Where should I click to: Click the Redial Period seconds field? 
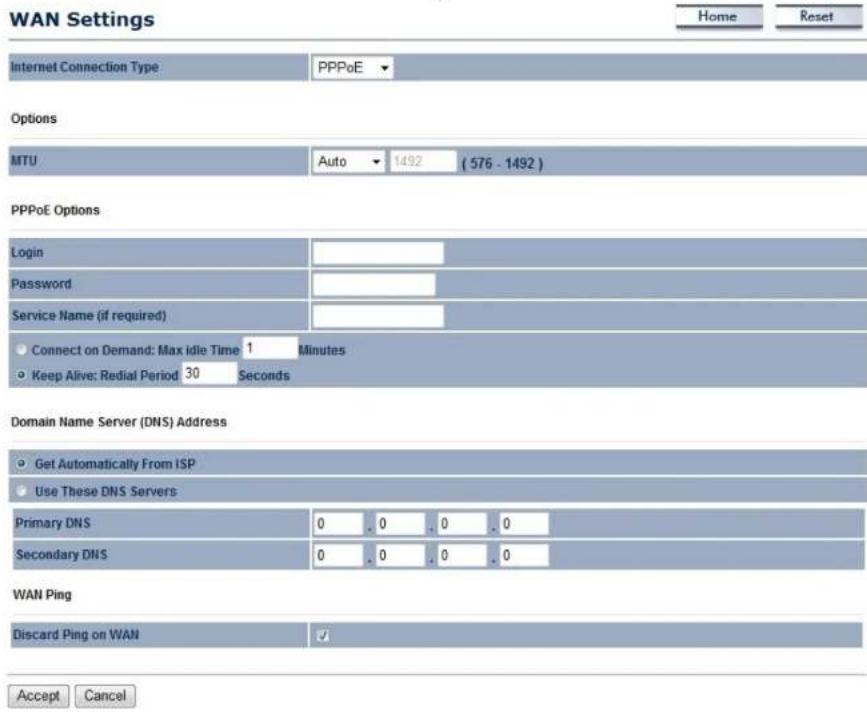209,373
